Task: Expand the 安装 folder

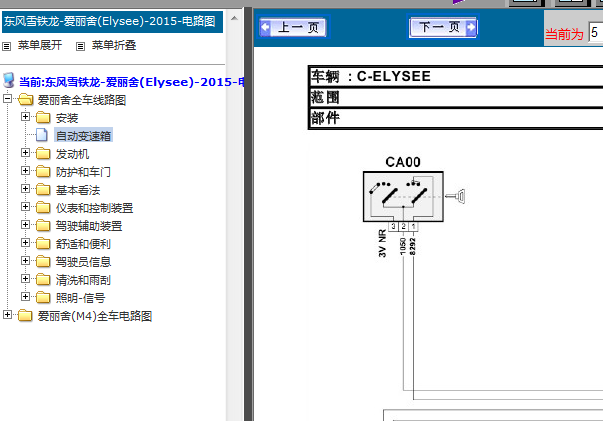Action: pyautogui.click(x=25, y=116)
